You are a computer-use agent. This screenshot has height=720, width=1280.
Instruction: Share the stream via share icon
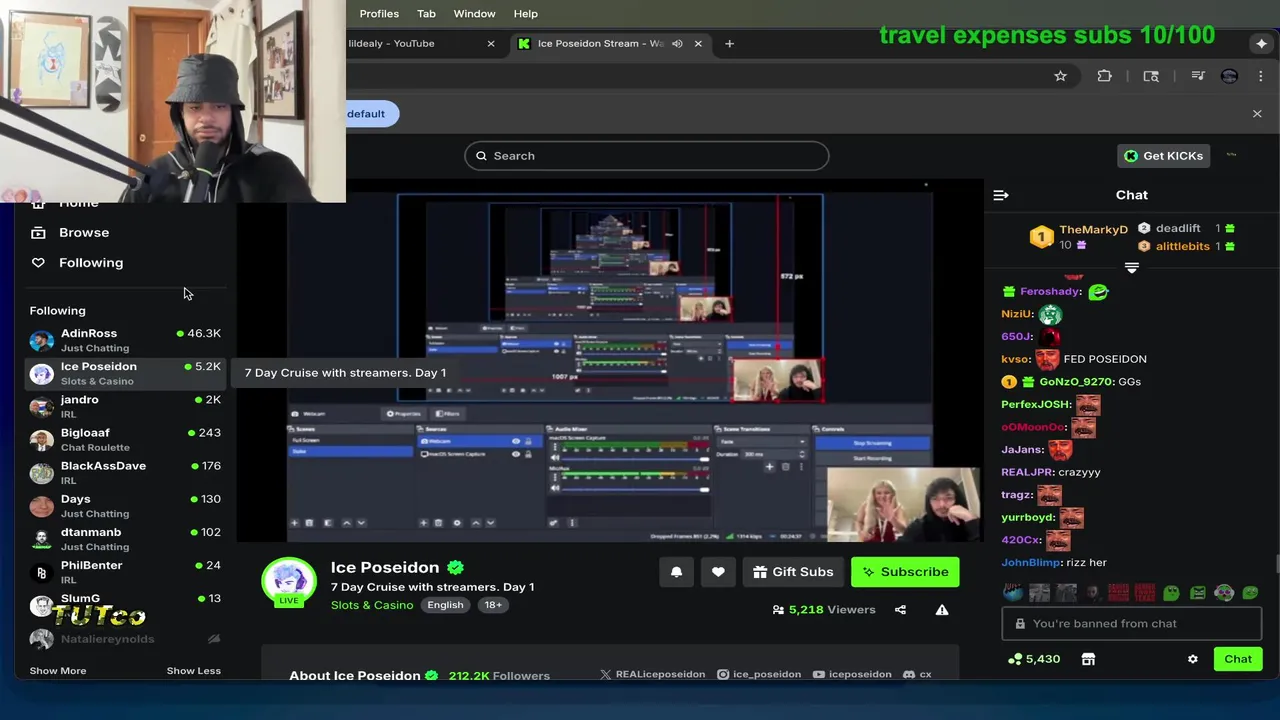(x=900, y=609)
